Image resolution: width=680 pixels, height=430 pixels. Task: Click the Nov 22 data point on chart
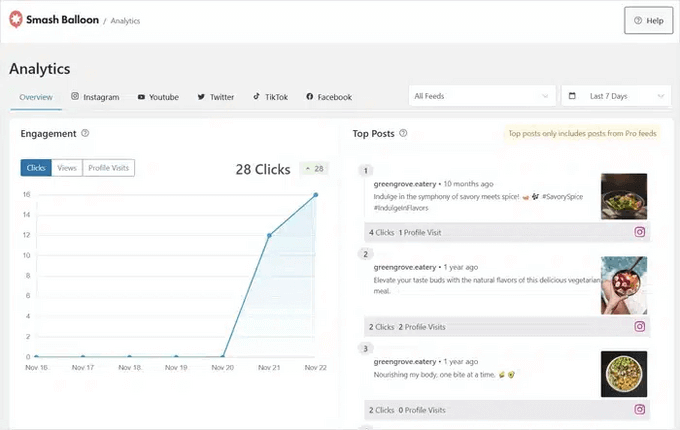(316, 195)
